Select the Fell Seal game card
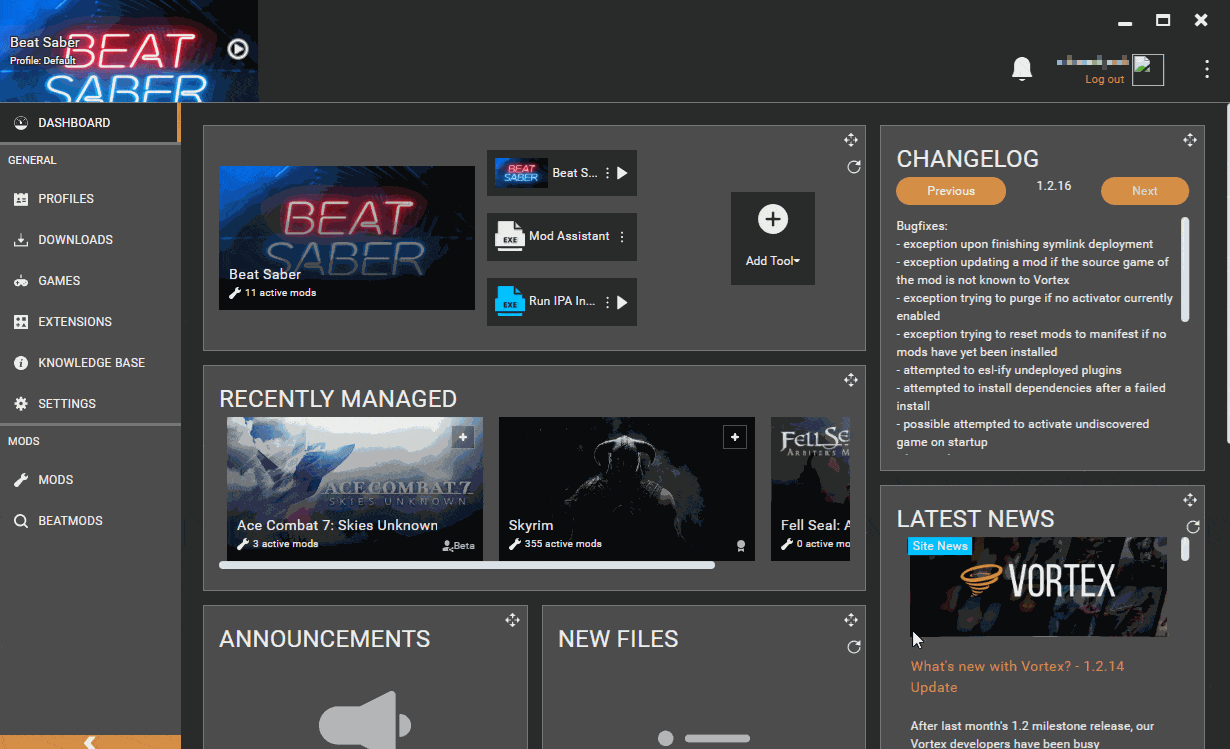This screenshot has width=1230, height=749. click(811, 489)
